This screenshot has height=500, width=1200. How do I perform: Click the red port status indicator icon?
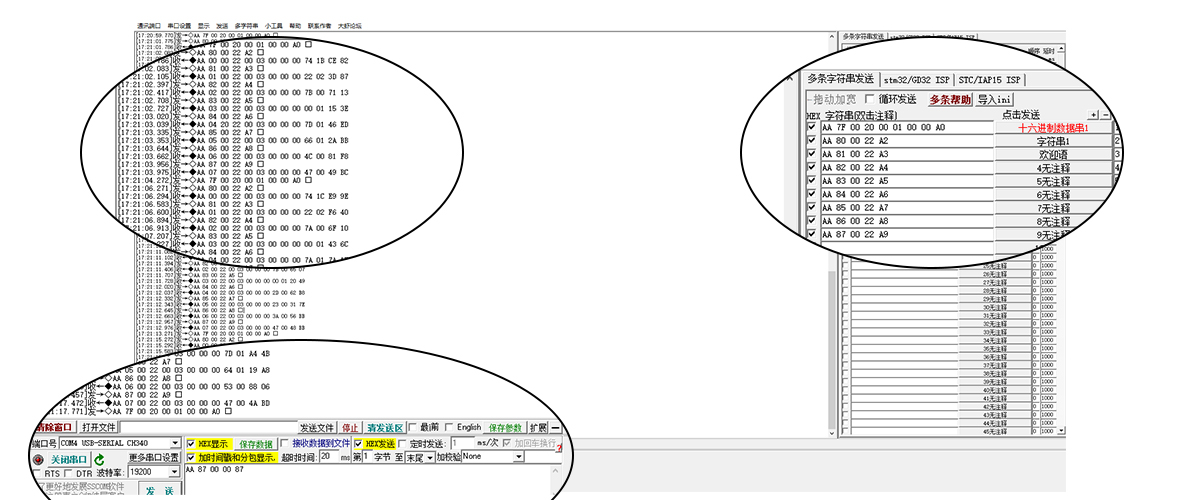(x=39, y=458)
